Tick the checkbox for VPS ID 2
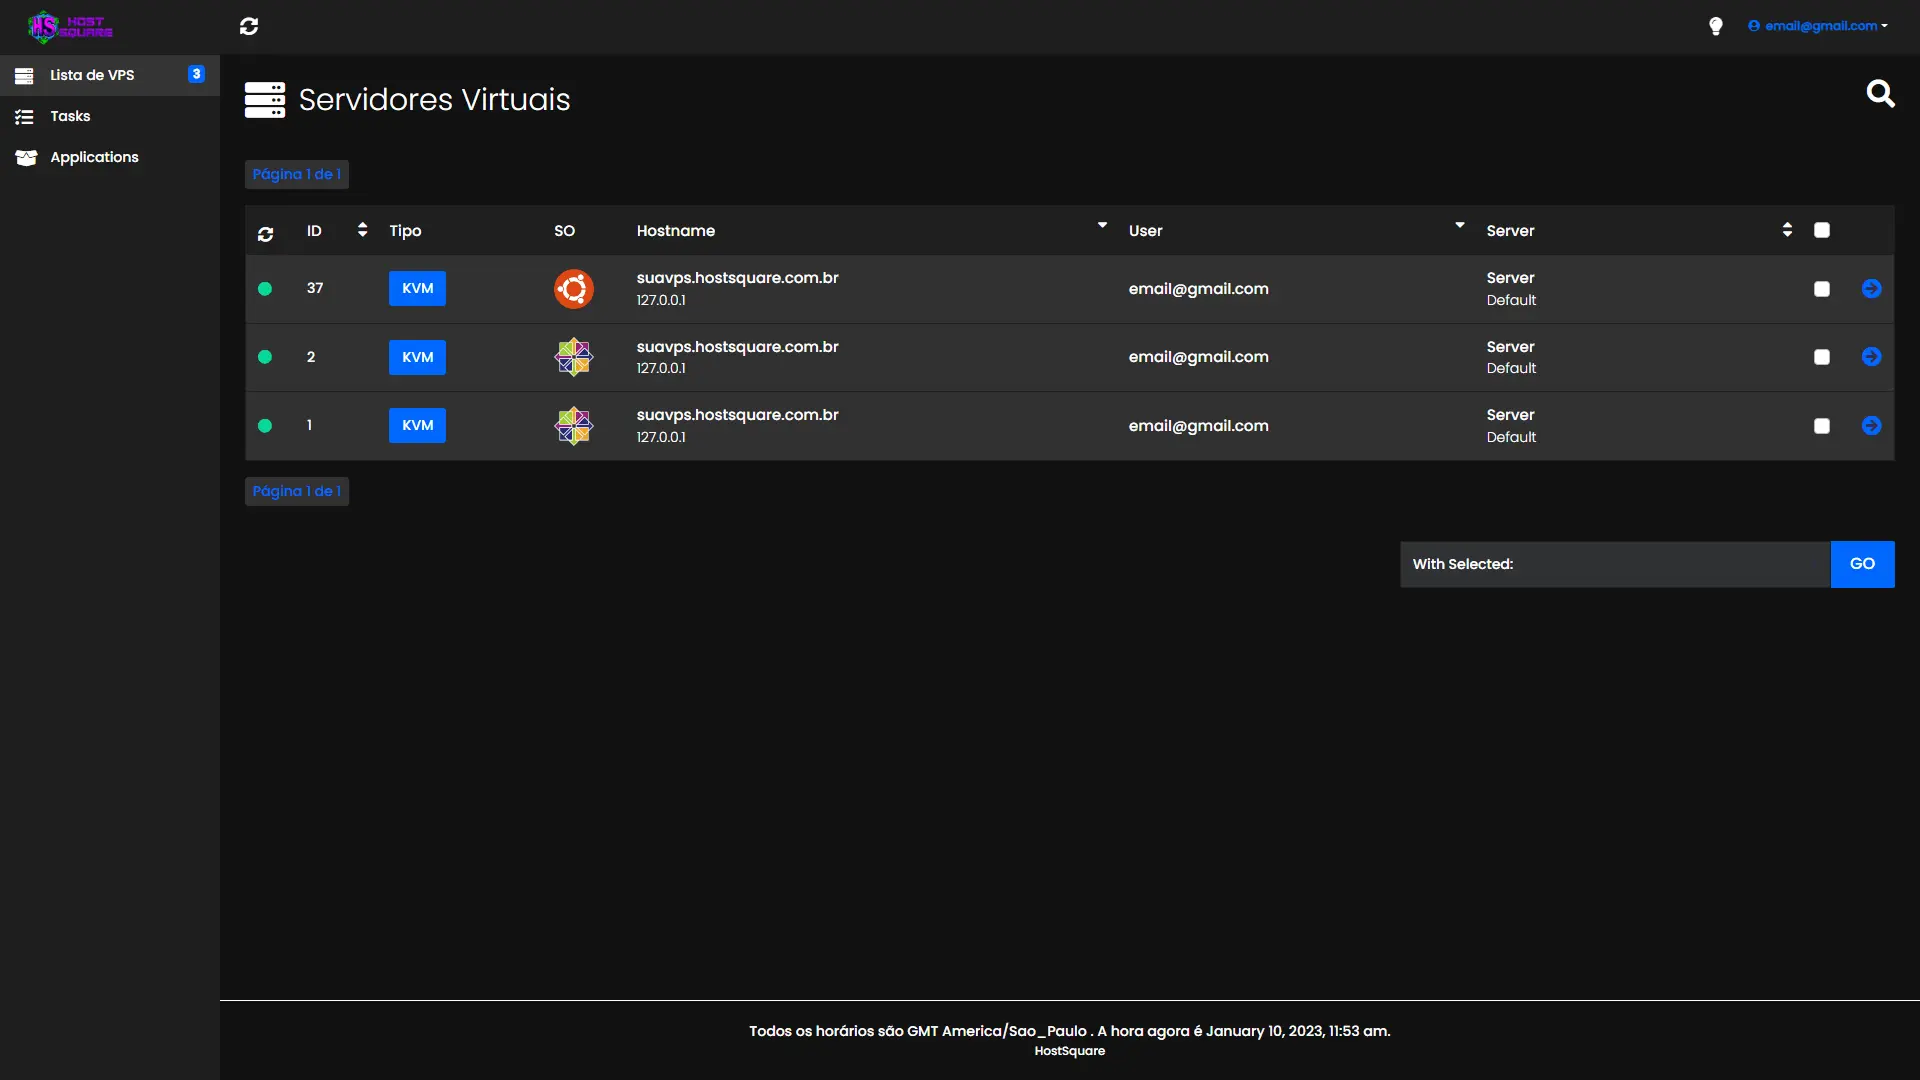 click(1821, 357)
